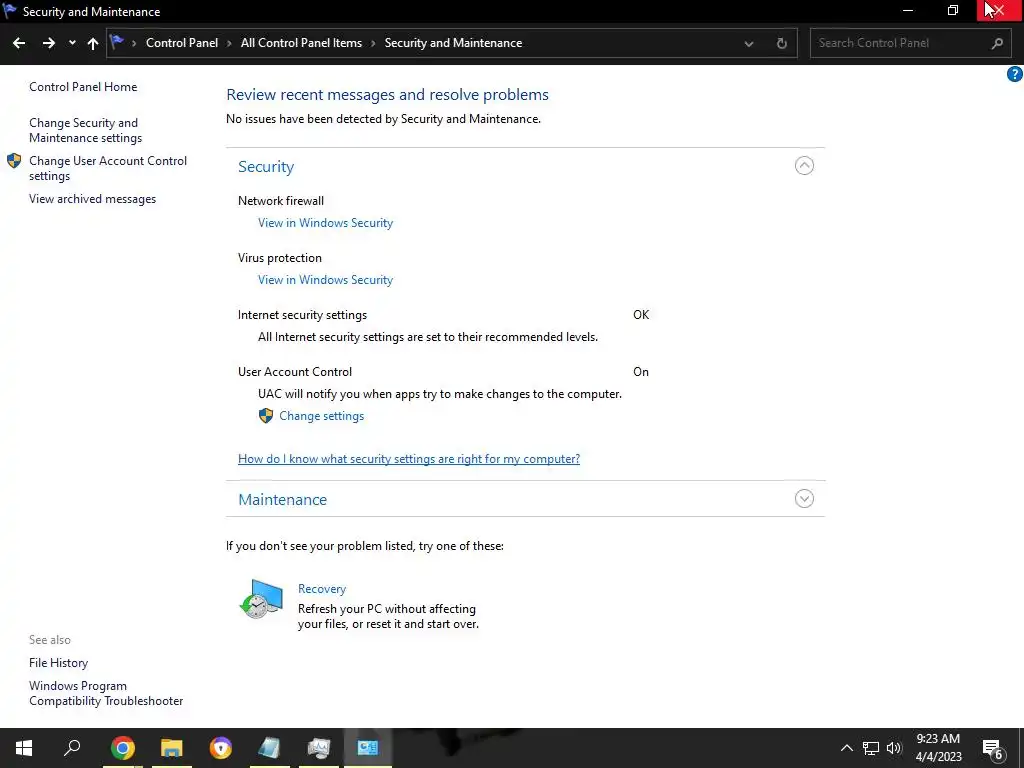The image size is (1024, 768).
Task: Select All Control Panel Items breadcrumb
Action: click(x=301, y=43)
